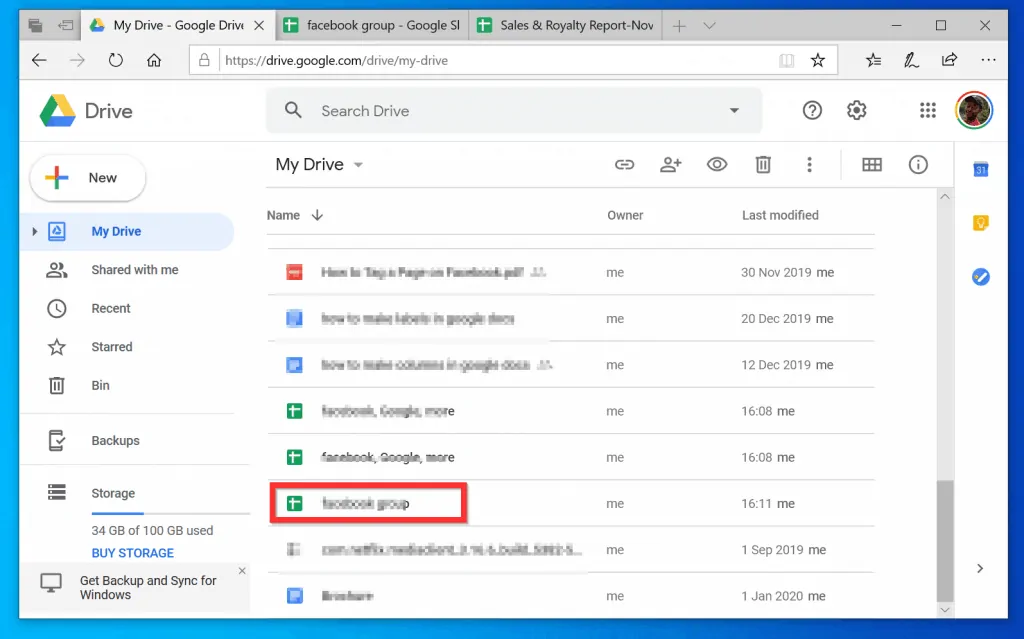Open Google apps grid launcher
Viewport: 1024px width, 639px height.
(x=928, y=111)
